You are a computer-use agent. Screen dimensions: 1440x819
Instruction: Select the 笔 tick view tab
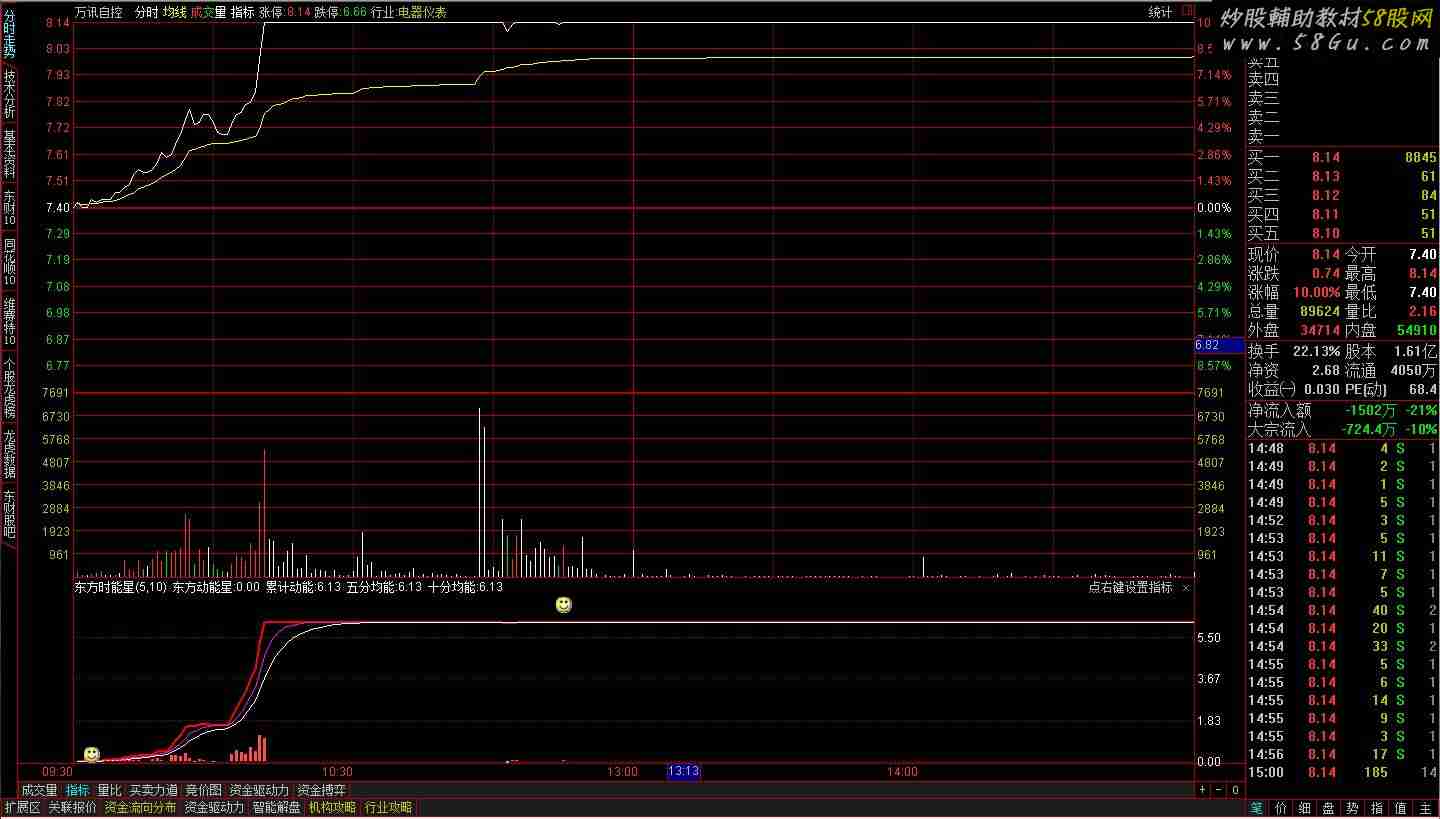[x=1257, y=808]
